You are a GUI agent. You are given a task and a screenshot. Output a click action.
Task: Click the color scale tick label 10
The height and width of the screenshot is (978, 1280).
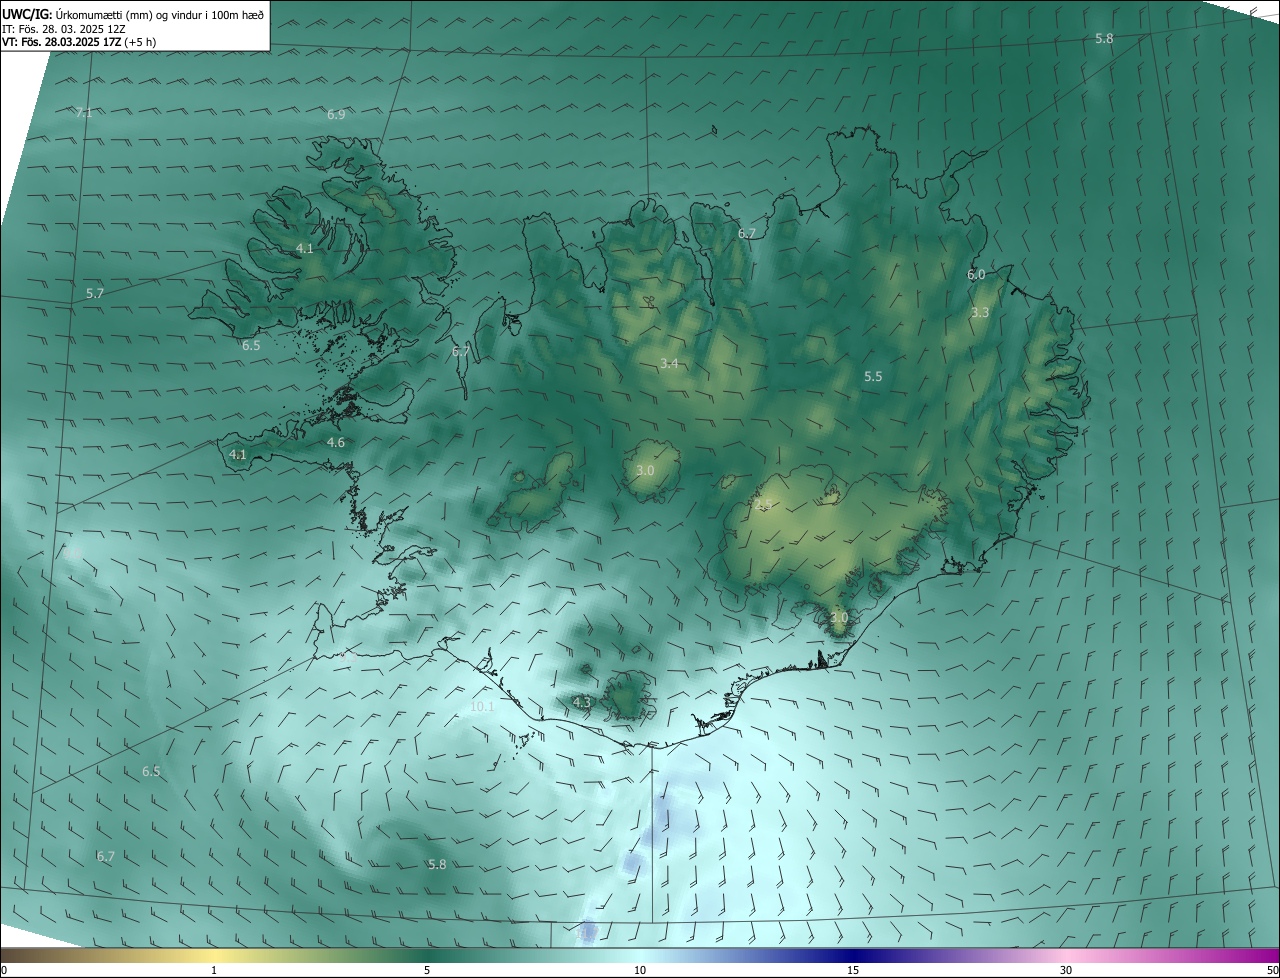point(640,970)
